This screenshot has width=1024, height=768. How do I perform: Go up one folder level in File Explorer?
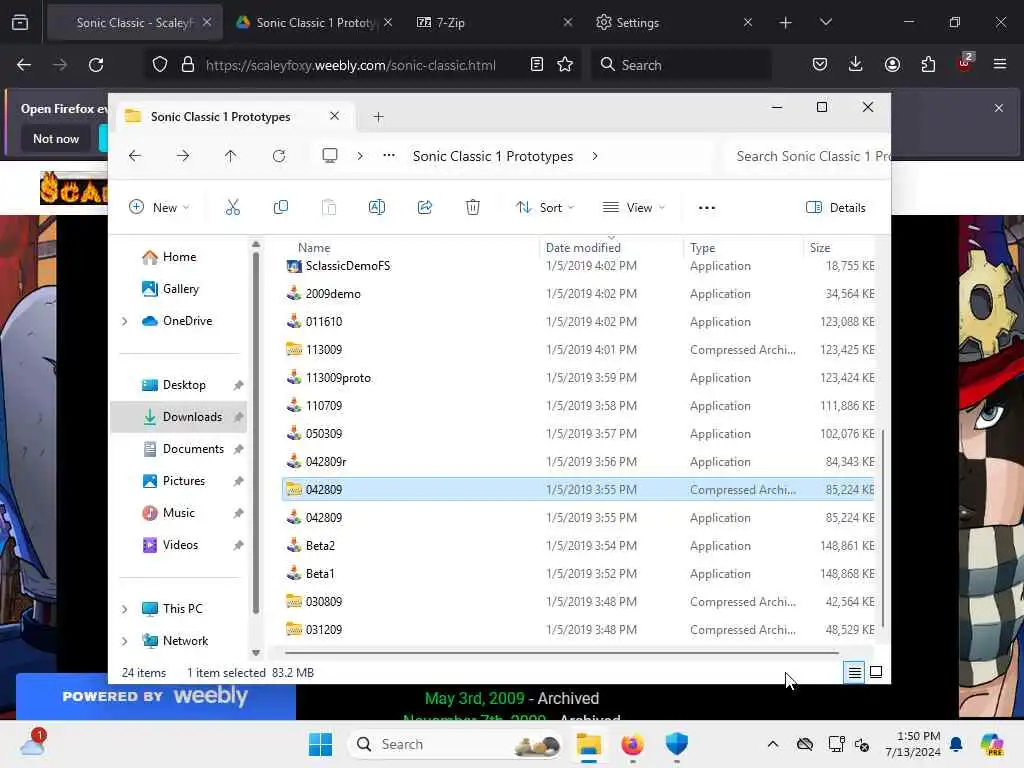[231, 156]
